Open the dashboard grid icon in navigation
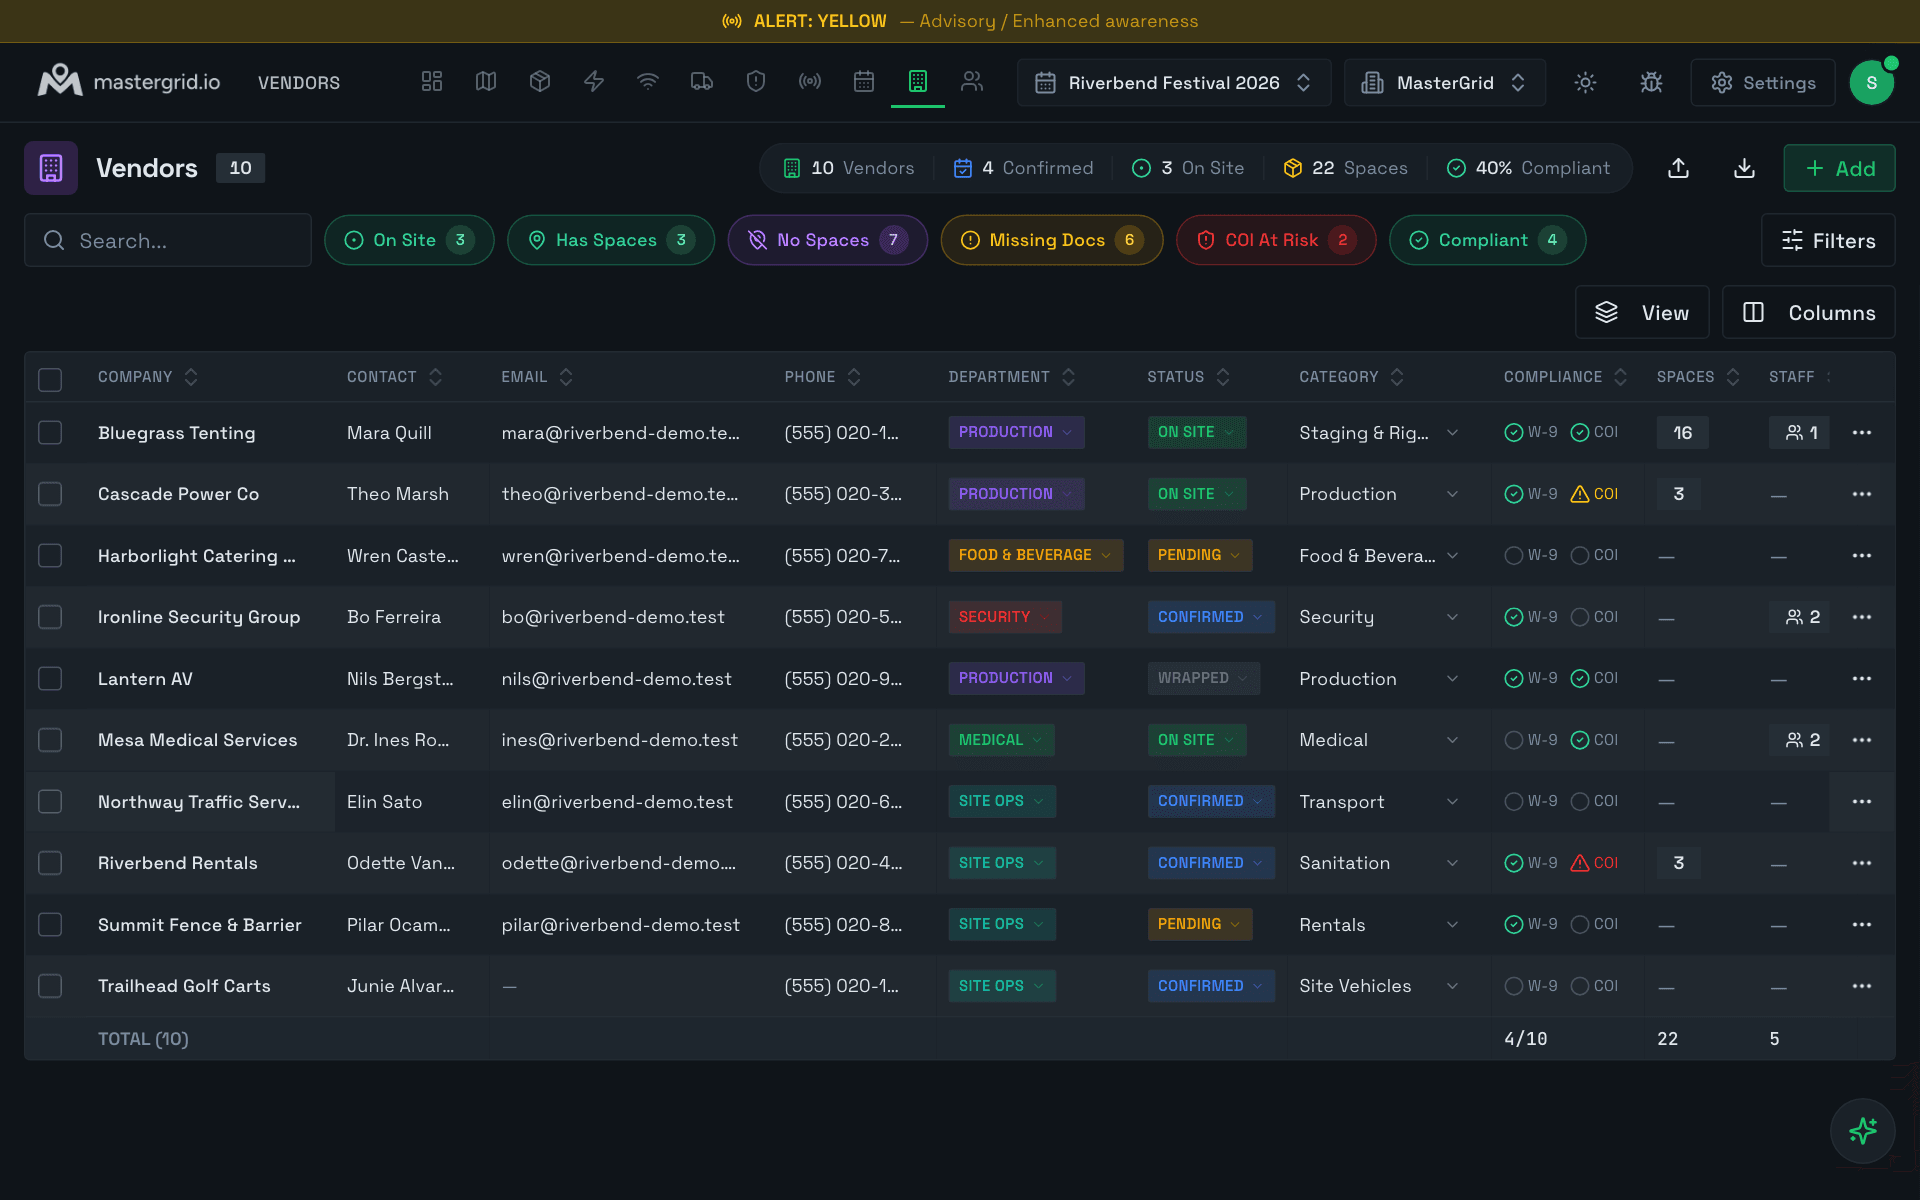The height and width of the screenshot is (1200, 1920). 432,82
